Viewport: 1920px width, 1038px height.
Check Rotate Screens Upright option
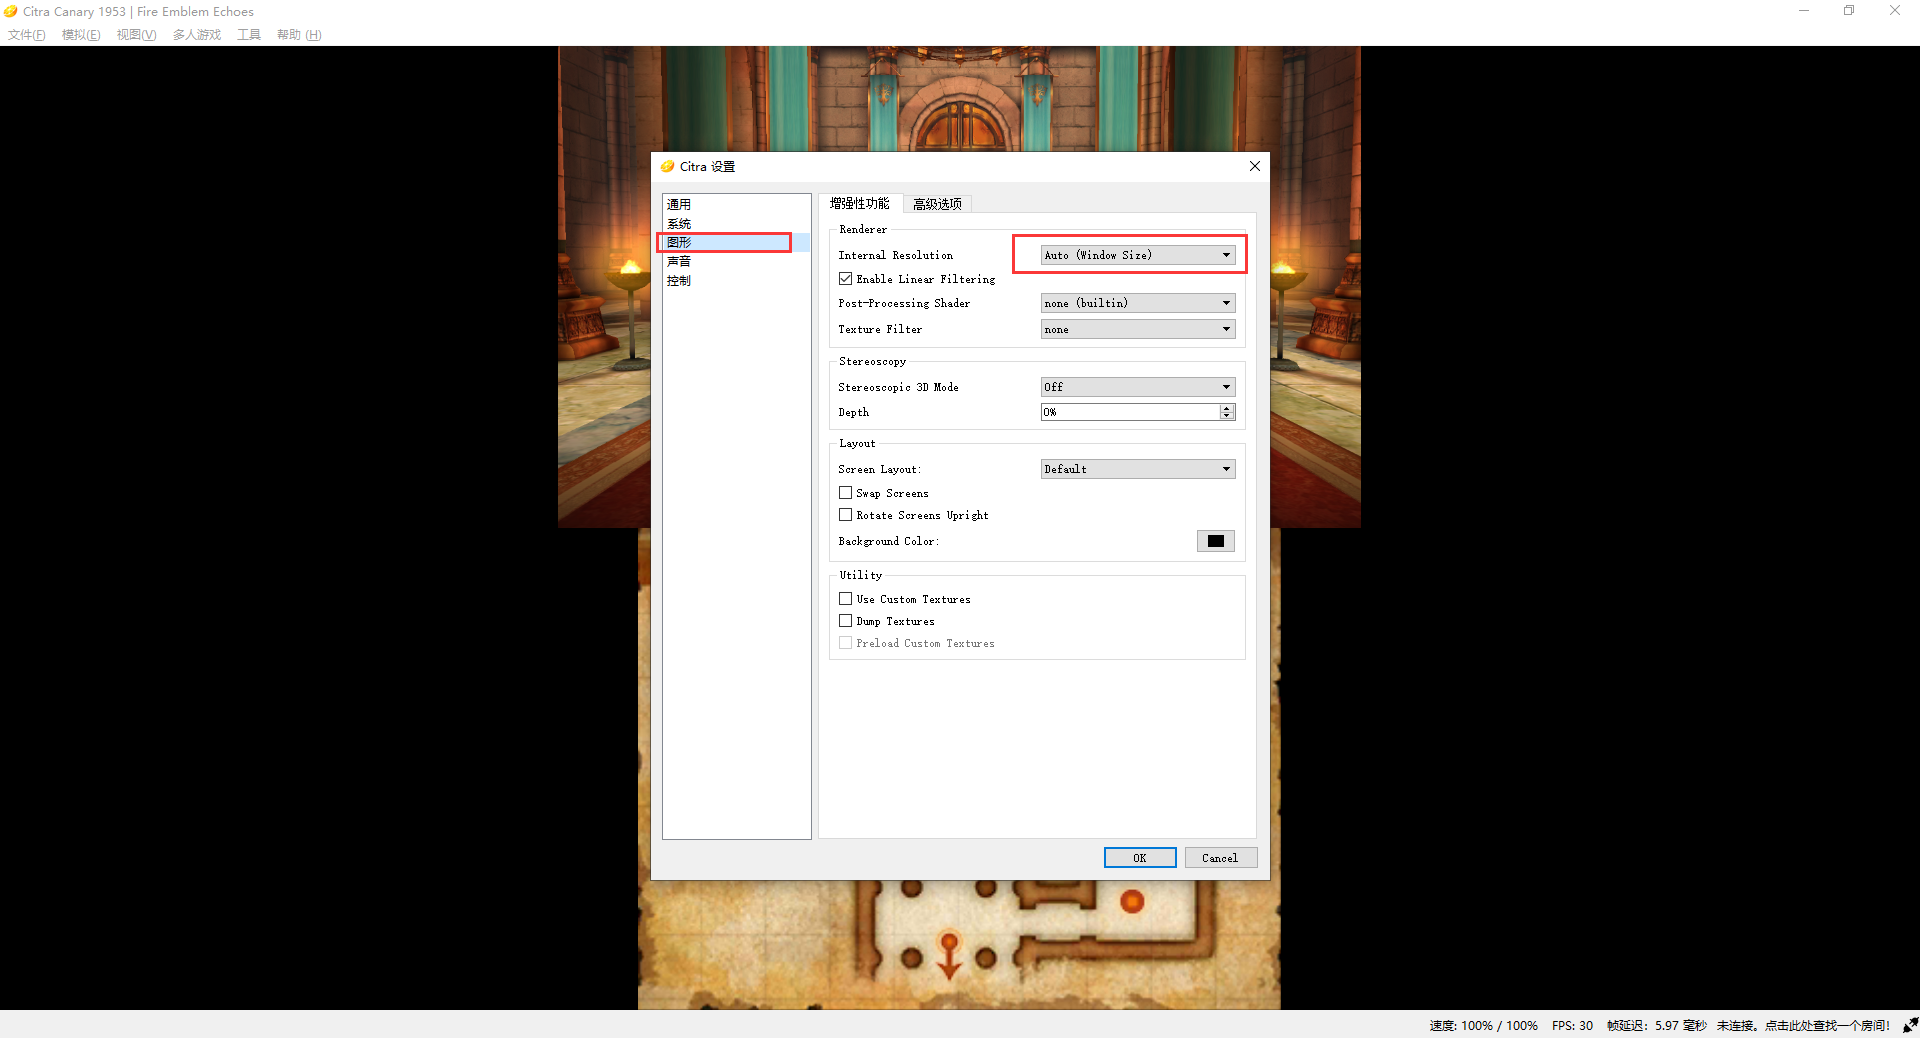click(846, 515)
